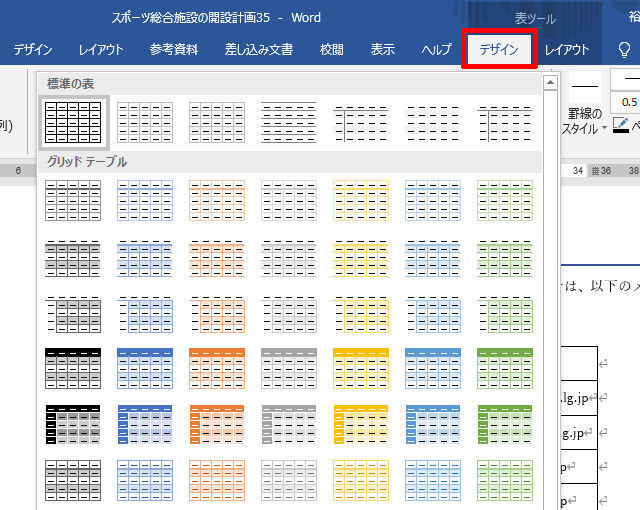This screenshot has width=640, height=510.
Task: Apply the dark green Grid Table 5 style
Action: [x=504, y=424]
